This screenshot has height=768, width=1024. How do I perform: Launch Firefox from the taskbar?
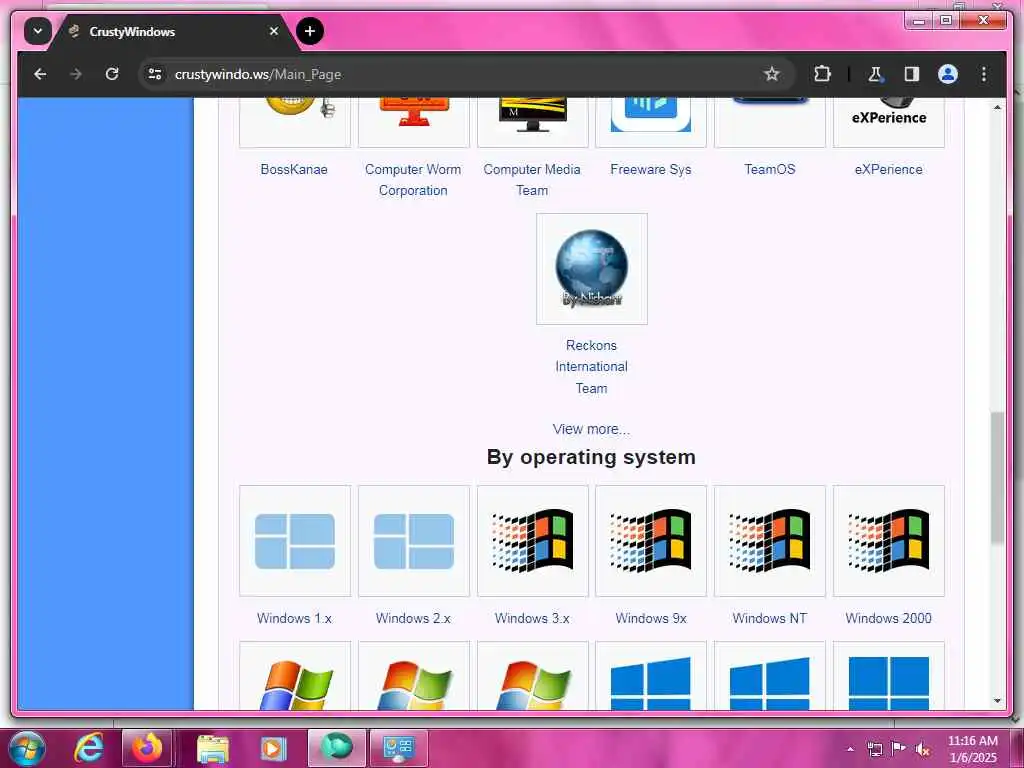point(147,748)
